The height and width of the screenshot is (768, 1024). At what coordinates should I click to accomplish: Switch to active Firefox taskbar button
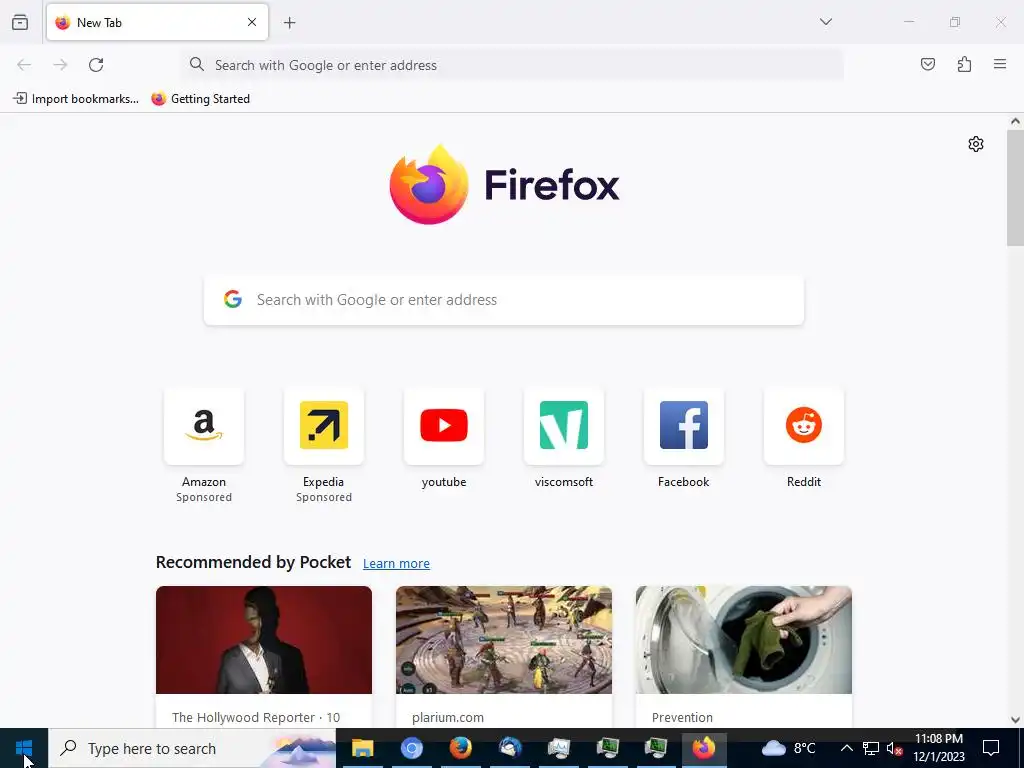(x=703, y=748)
